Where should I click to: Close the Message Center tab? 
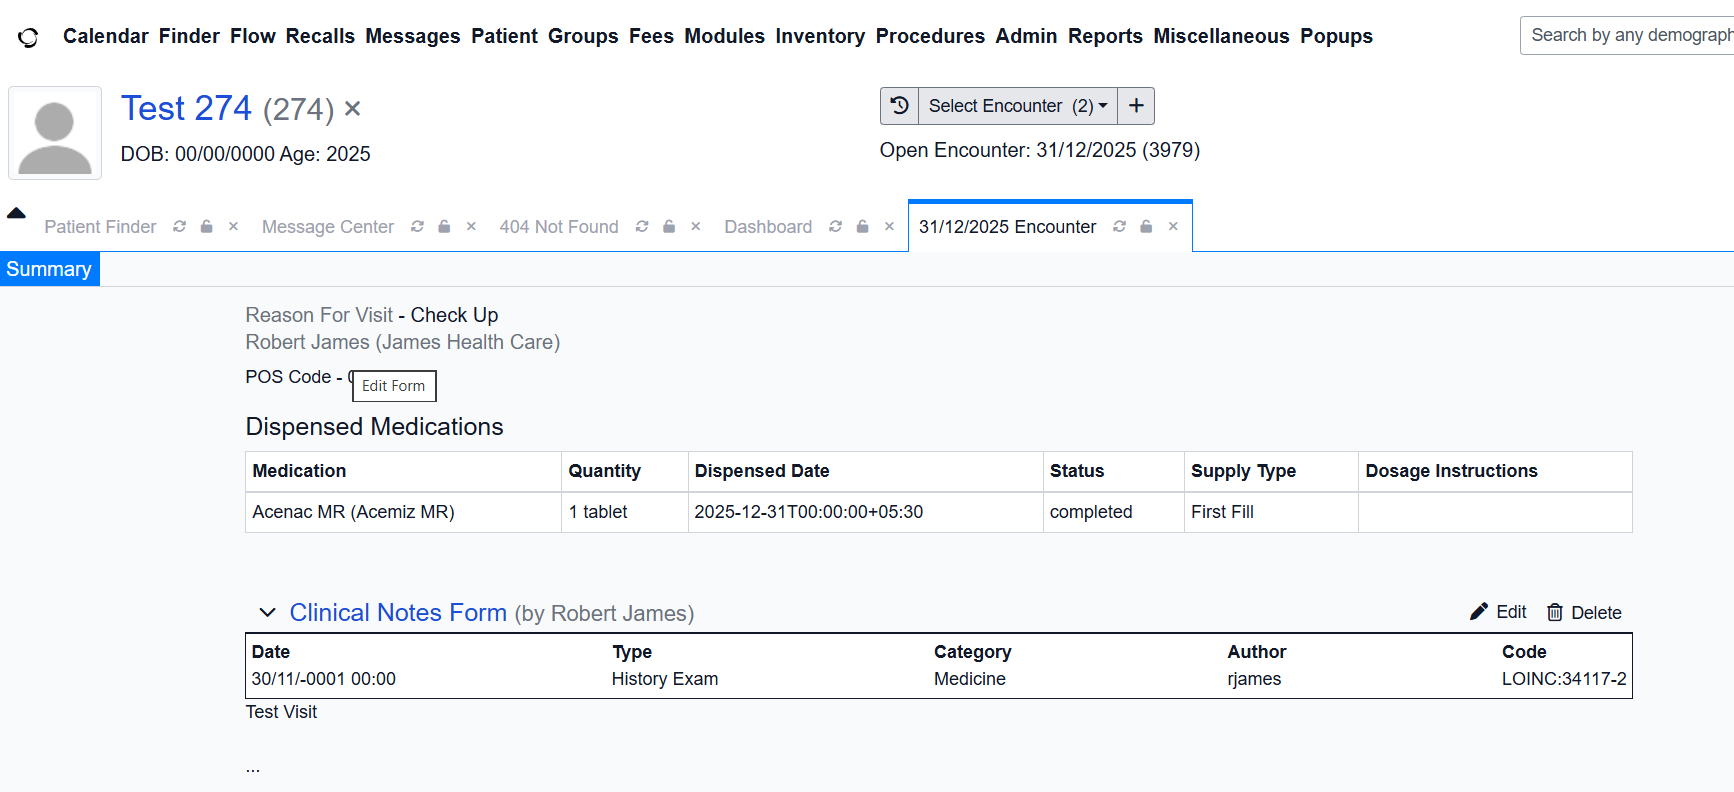coord(471,227)
